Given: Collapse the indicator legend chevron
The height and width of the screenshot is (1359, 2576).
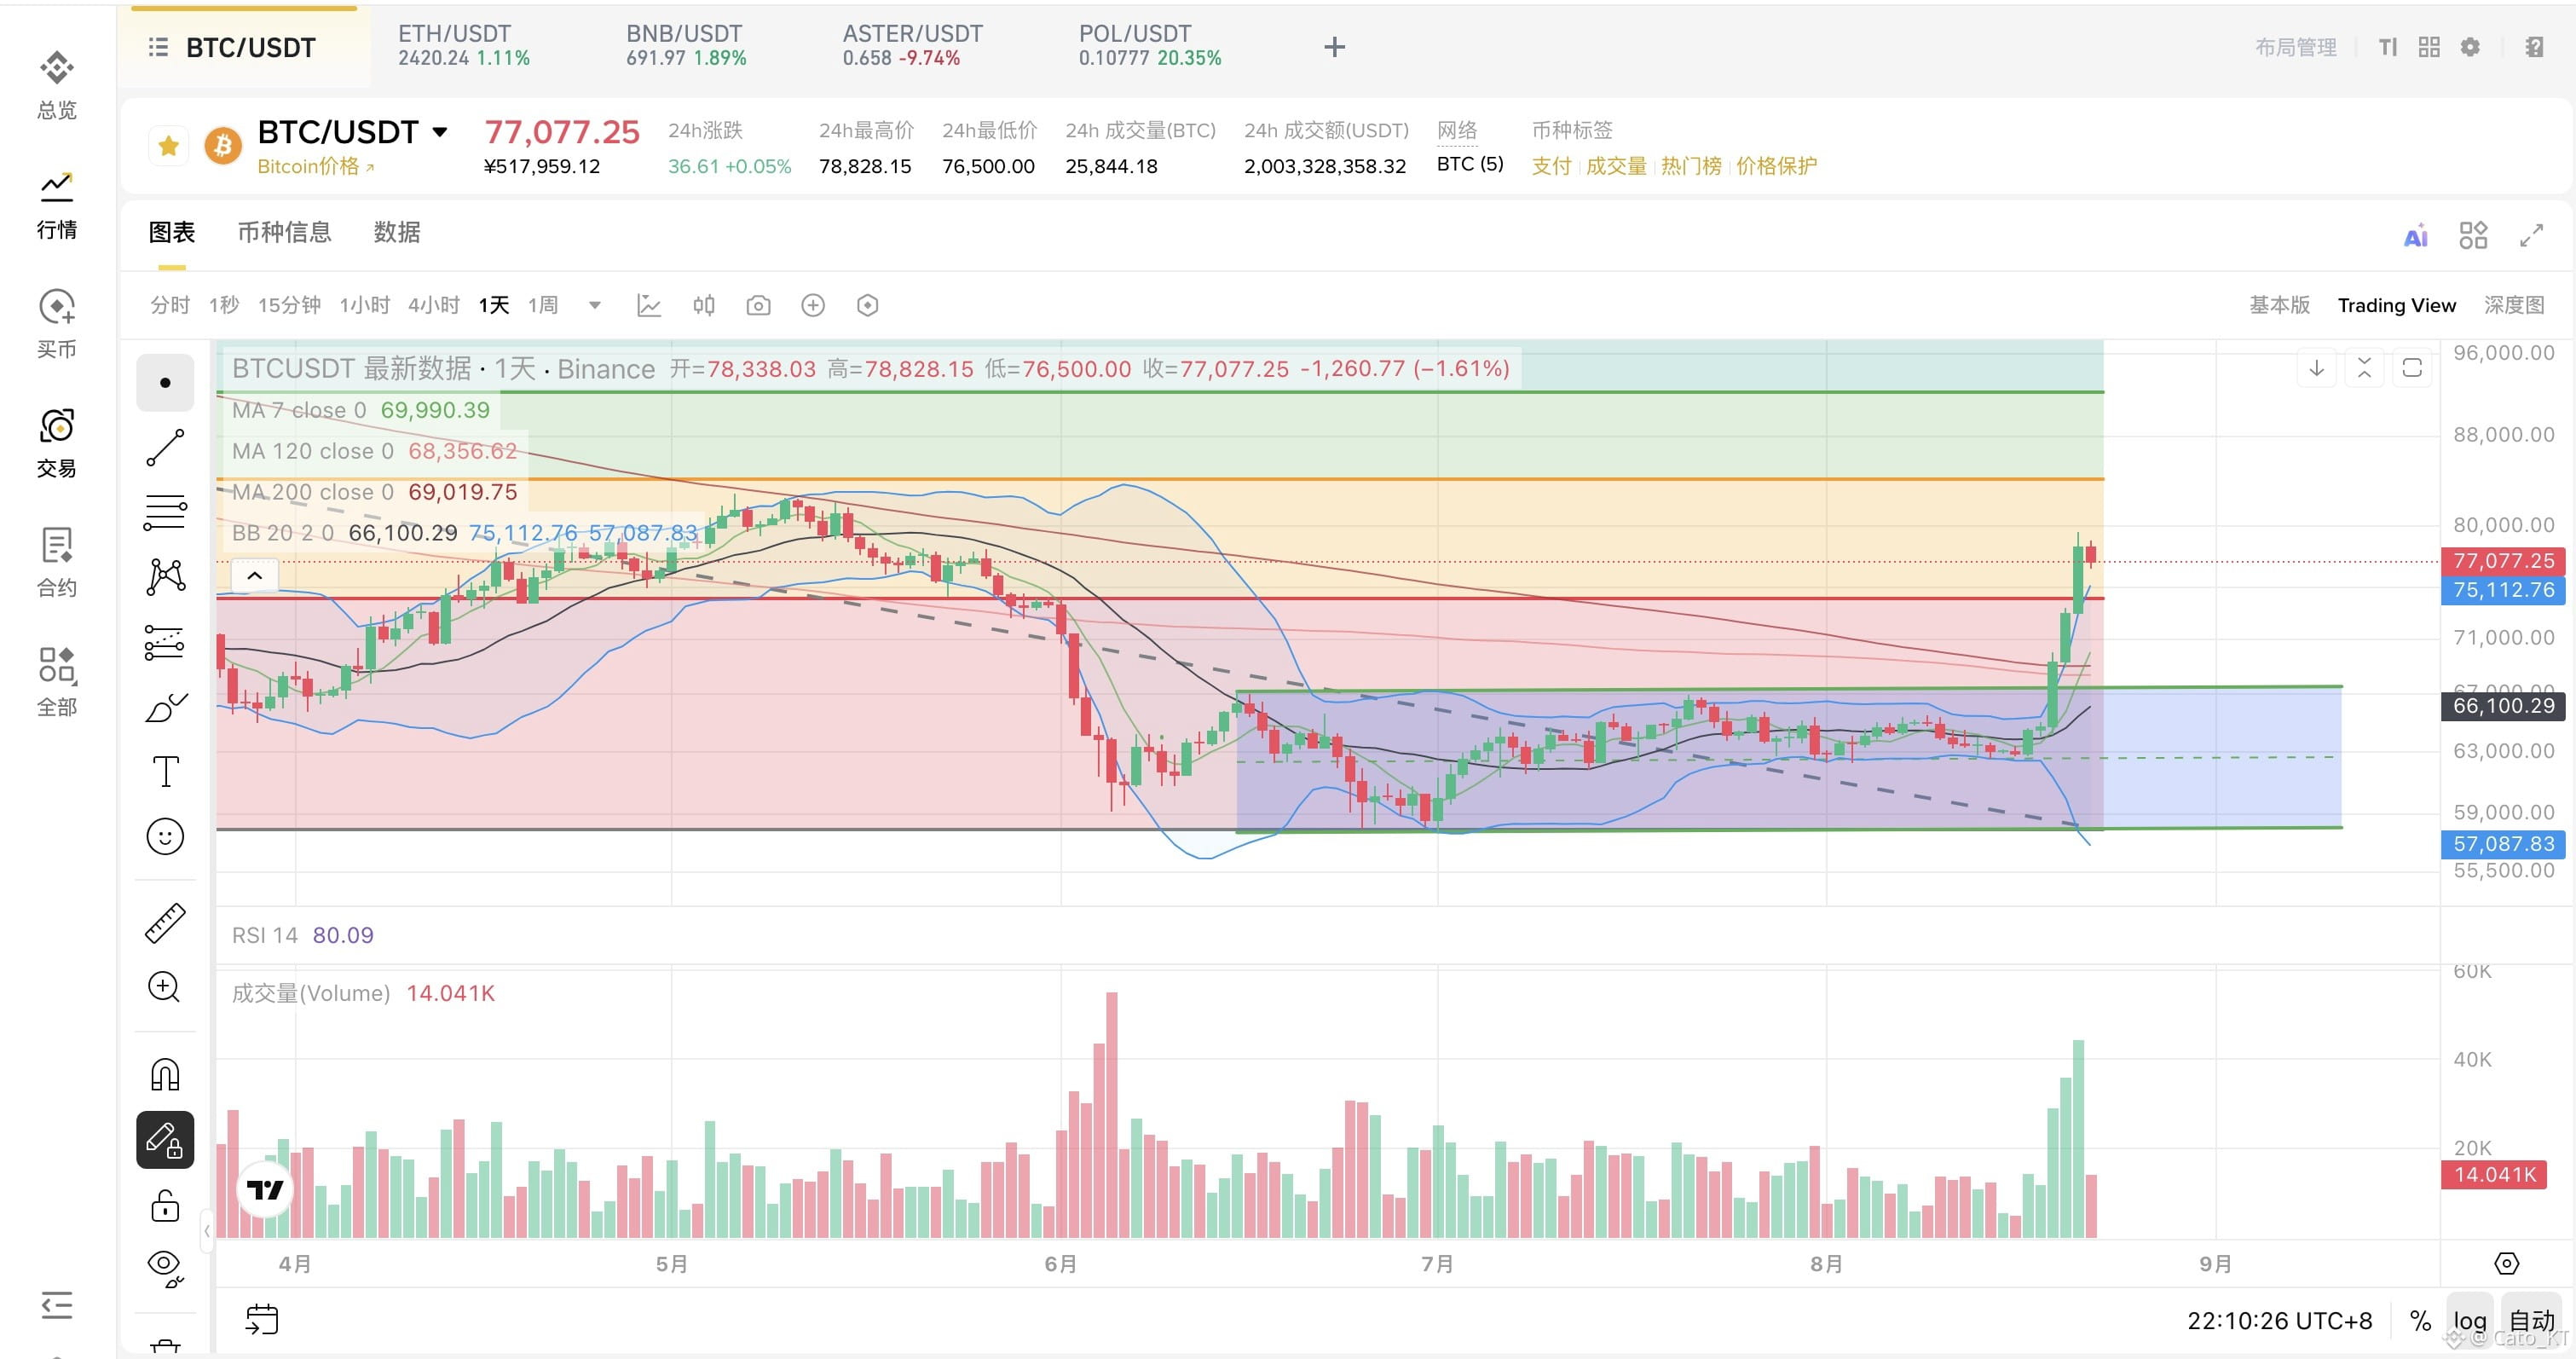Looking at the screenshot, I should pyautogui.click(x=255, y=575).
